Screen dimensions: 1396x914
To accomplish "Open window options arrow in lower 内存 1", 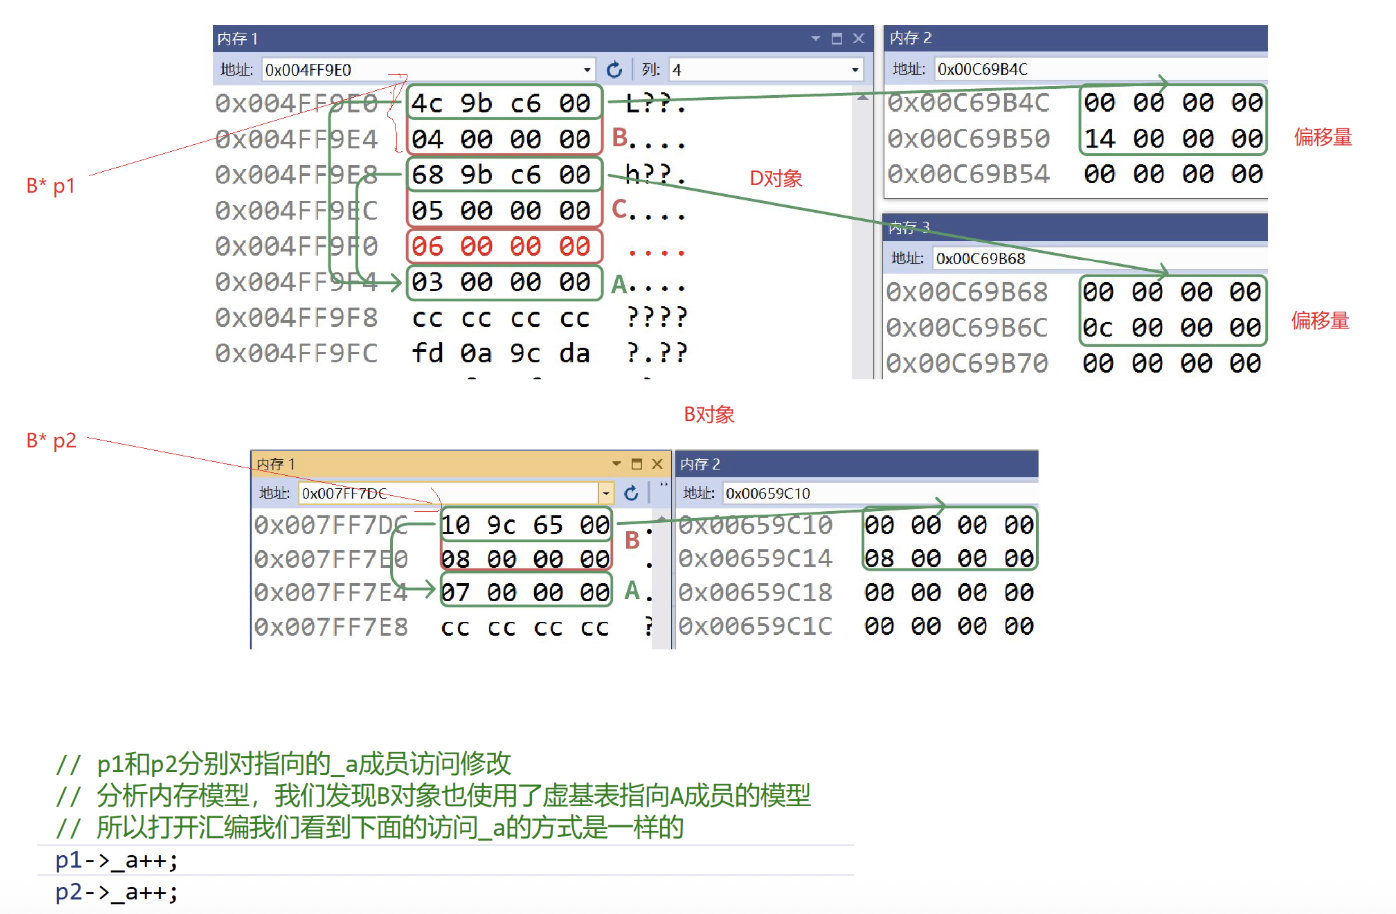I will pyautogui.click(x=616, y=464).
